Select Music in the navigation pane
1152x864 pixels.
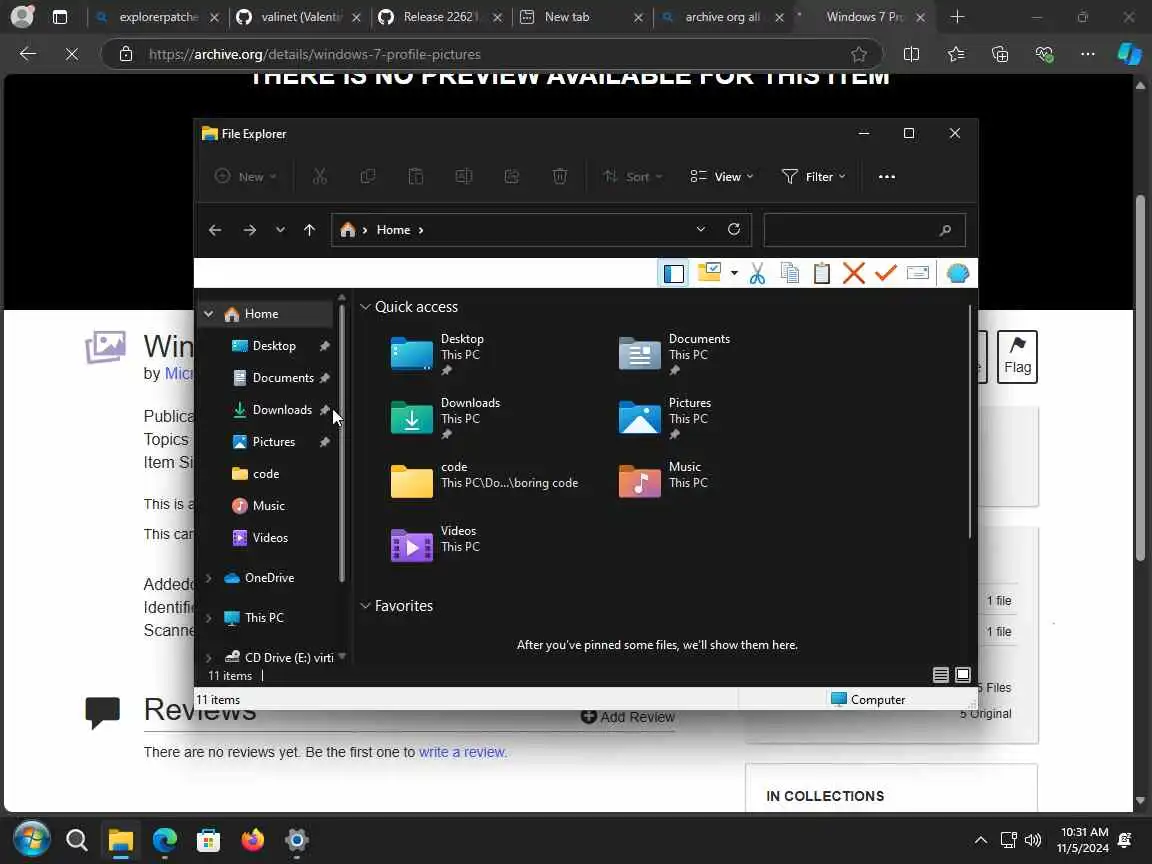click(x=269, y=505)
